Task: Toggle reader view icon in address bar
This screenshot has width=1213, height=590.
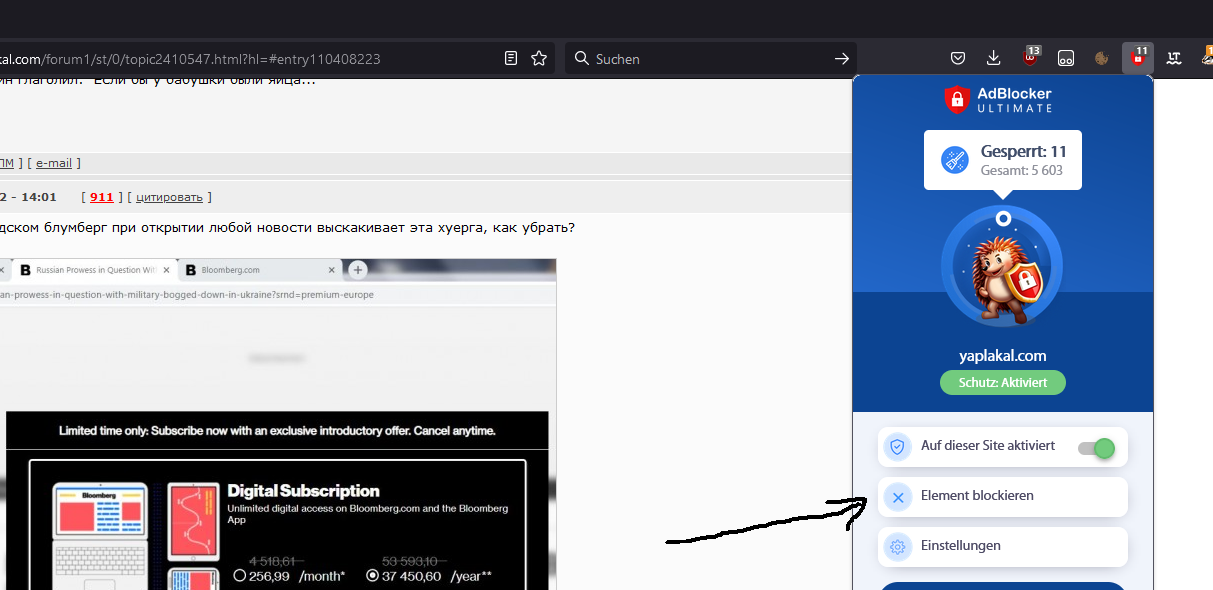Action: coord(511,59)
